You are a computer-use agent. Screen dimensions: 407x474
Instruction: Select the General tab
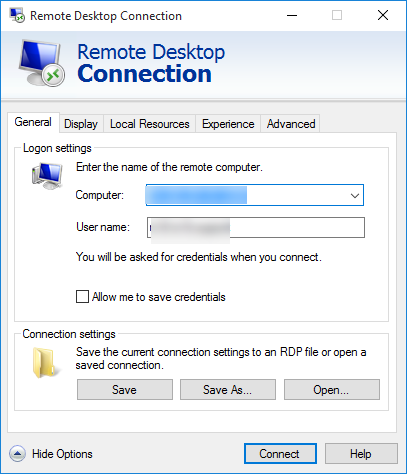point(33,122)
